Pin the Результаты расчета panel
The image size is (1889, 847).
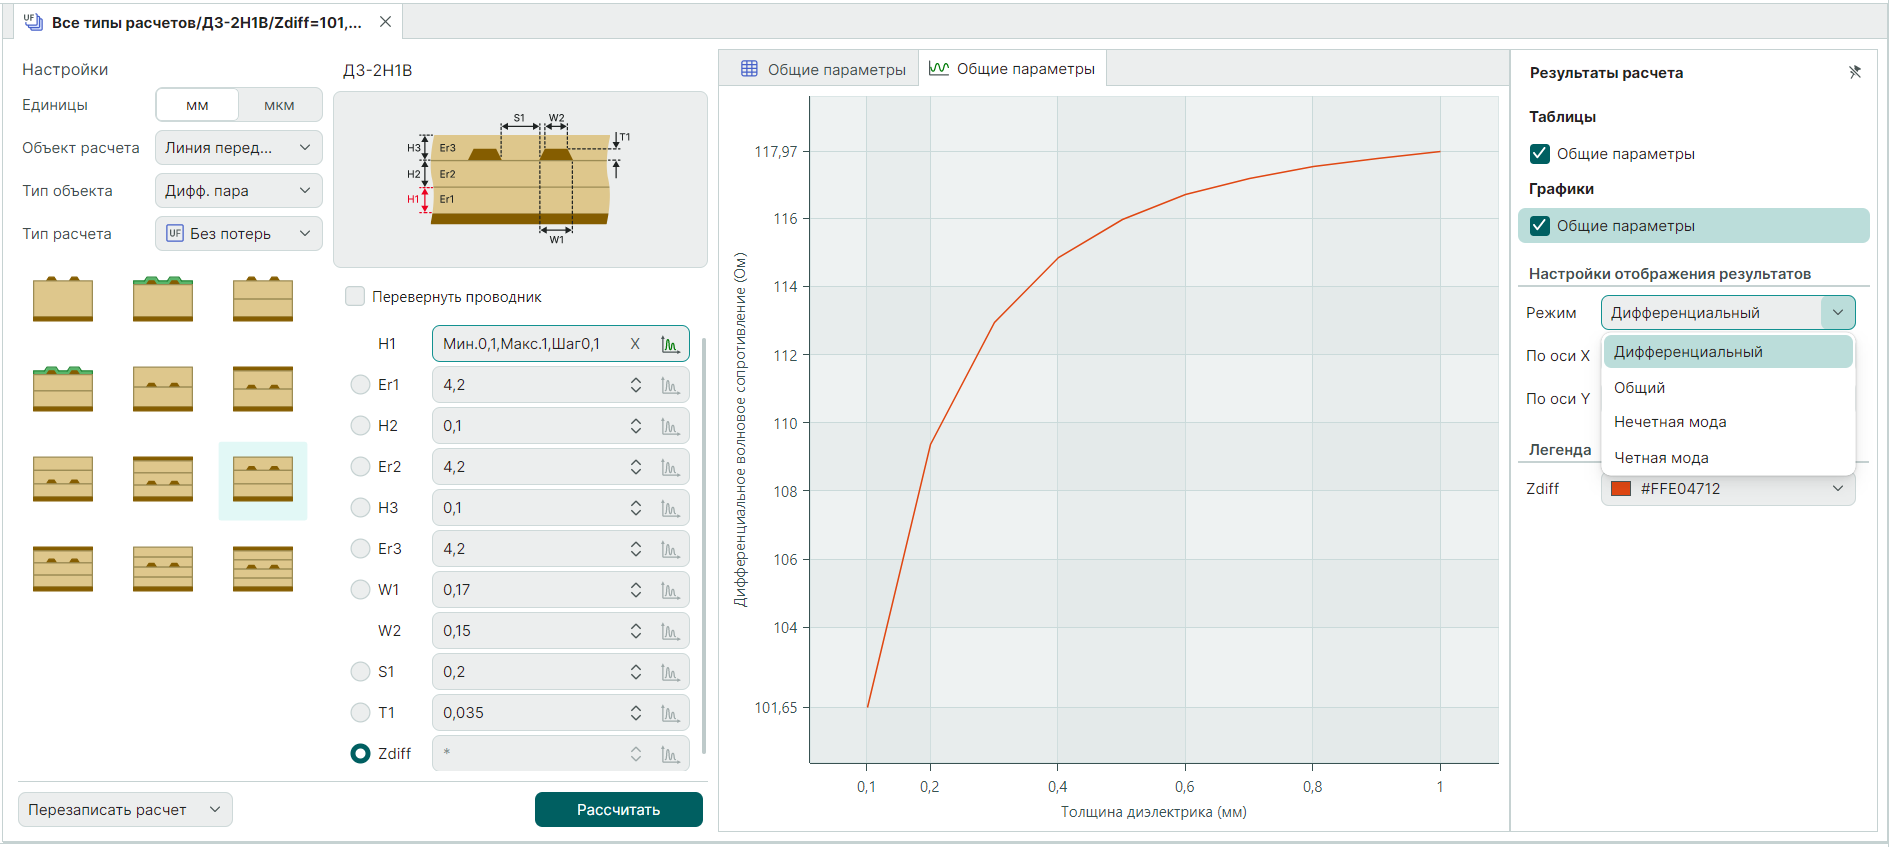[x=1854, y=72]
